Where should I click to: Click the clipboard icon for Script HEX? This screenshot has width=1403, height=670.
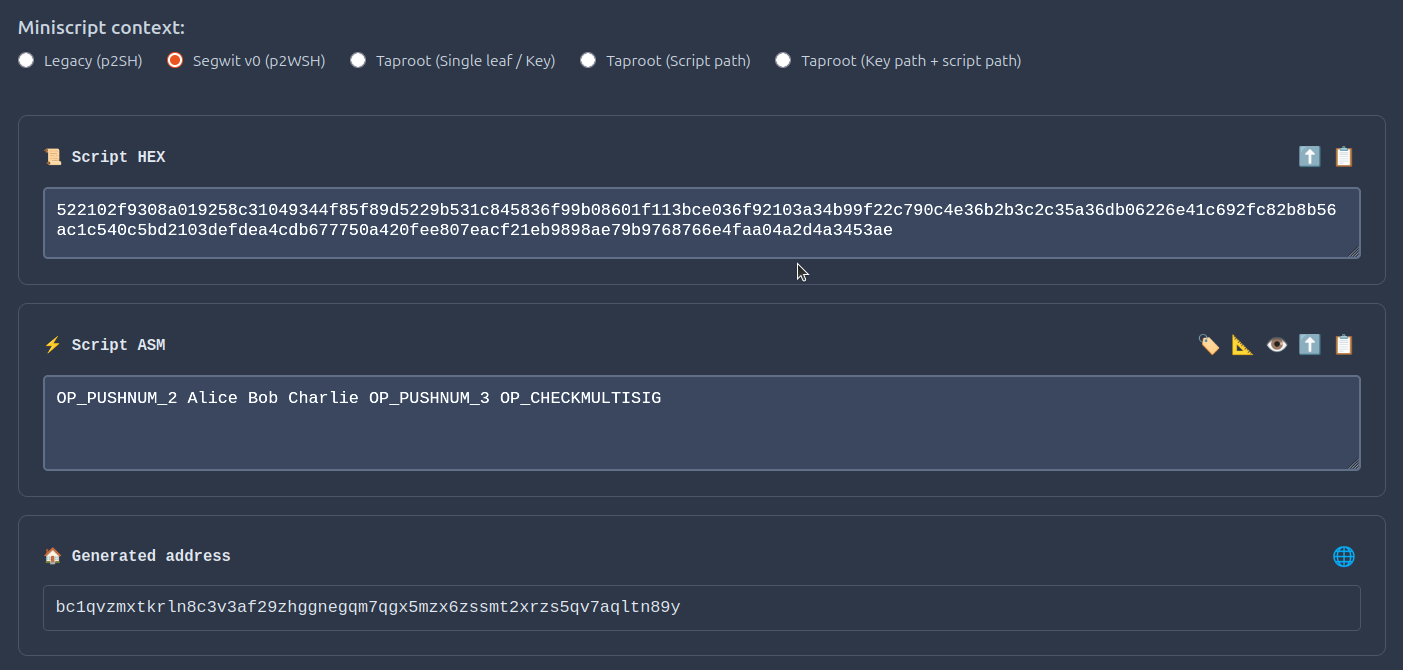coord(1343,157)
